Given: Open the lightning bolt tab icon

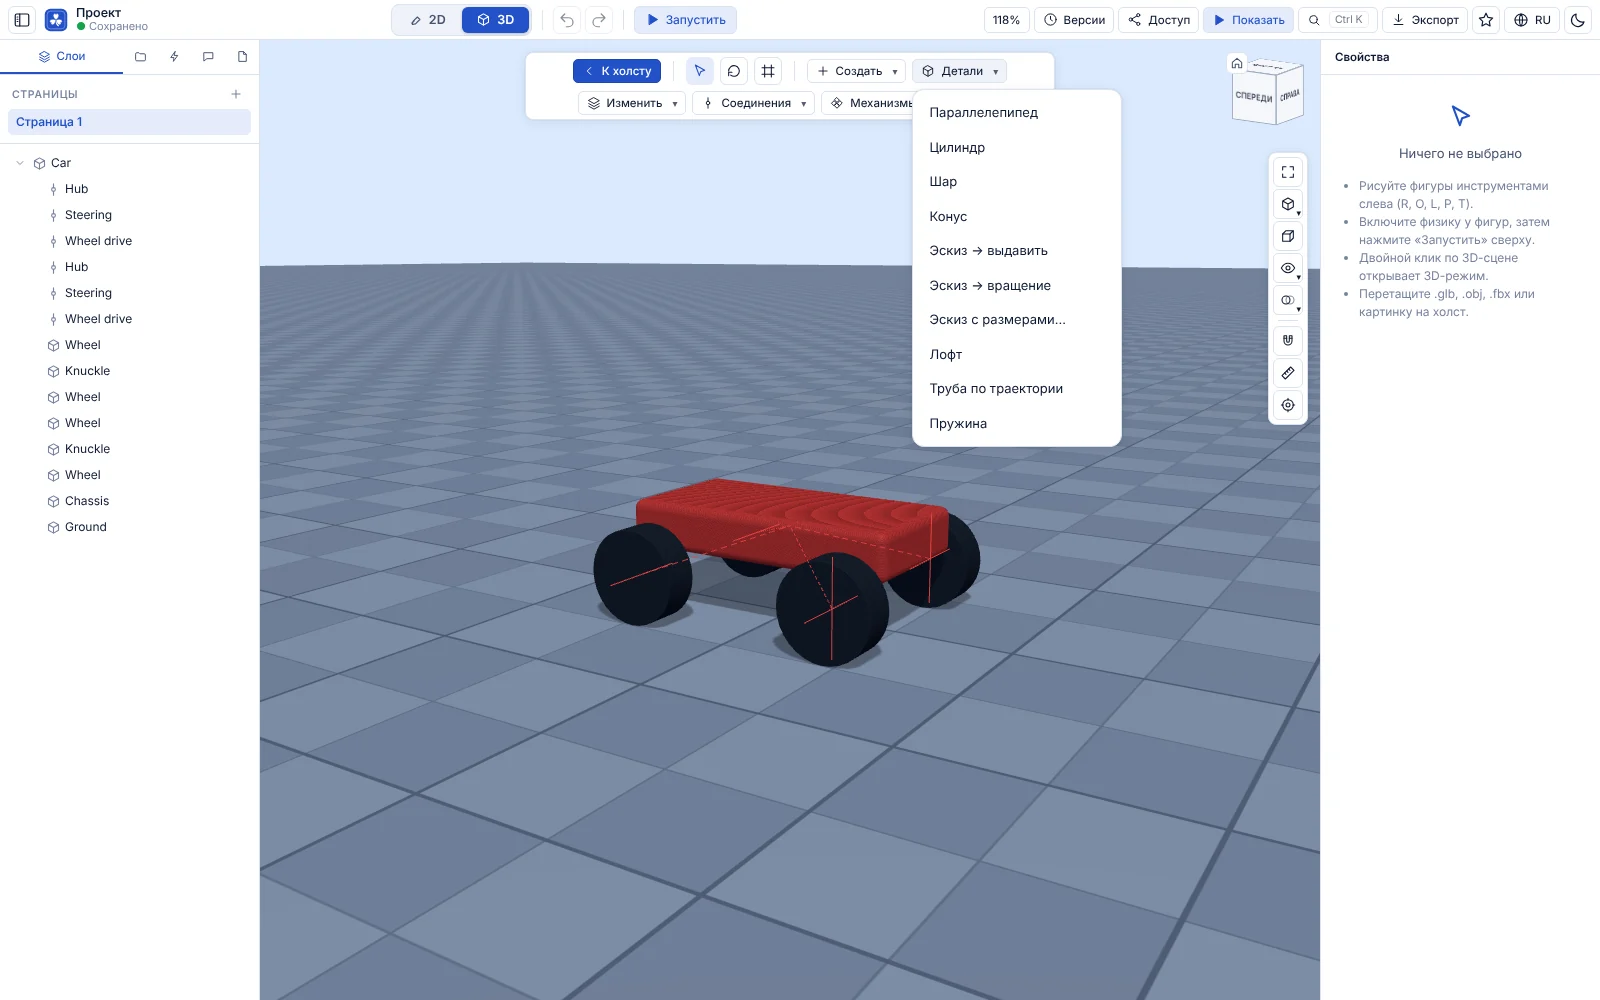Looking at the screenshot, I should point(174,57).
